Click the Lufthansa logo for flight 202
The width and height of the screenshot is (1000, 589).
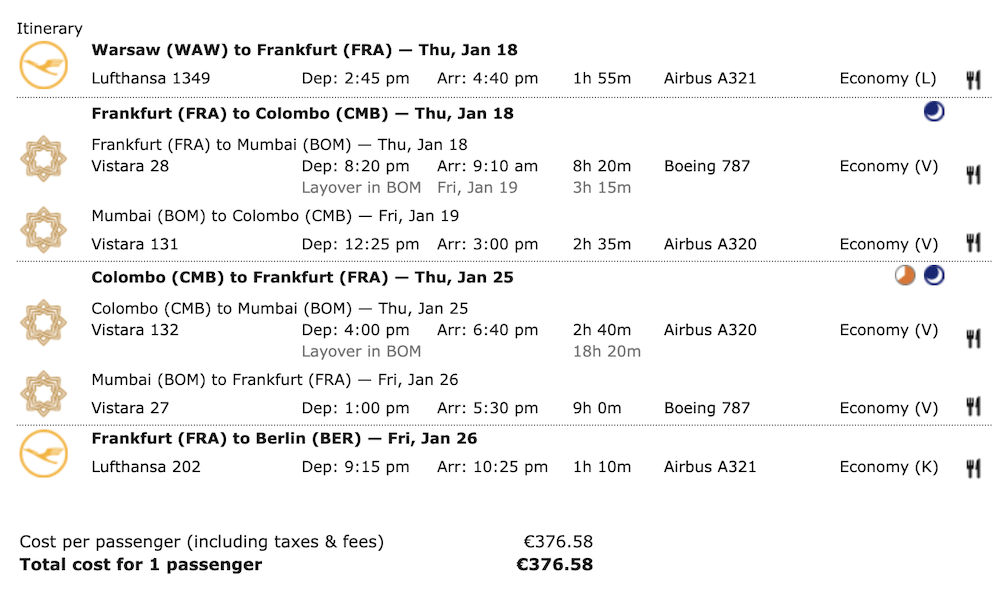coord(43,454)
